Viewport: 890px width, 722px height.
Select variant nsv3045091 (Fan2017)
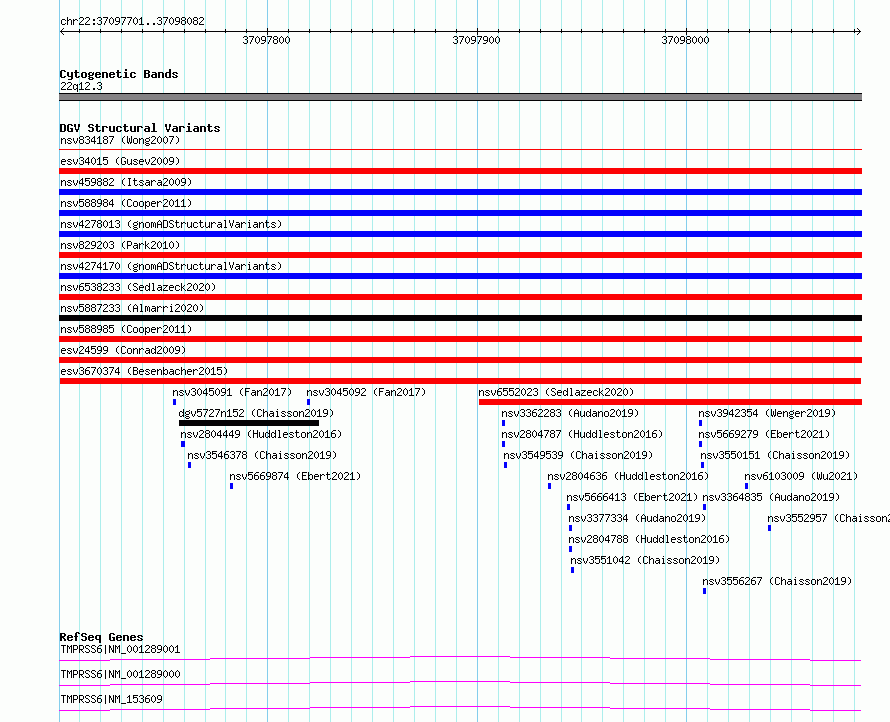(232, 392)
